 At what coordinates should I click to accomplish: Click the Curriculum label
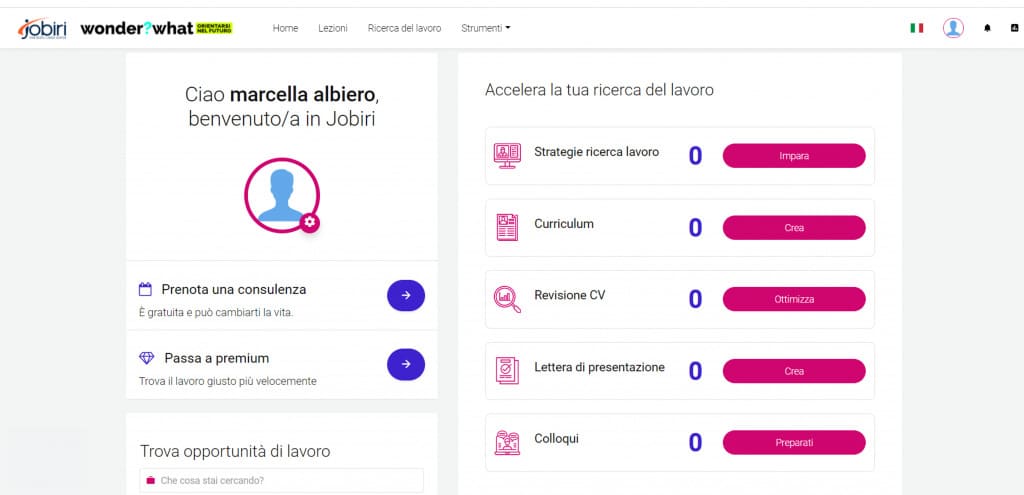pos(564,223)
